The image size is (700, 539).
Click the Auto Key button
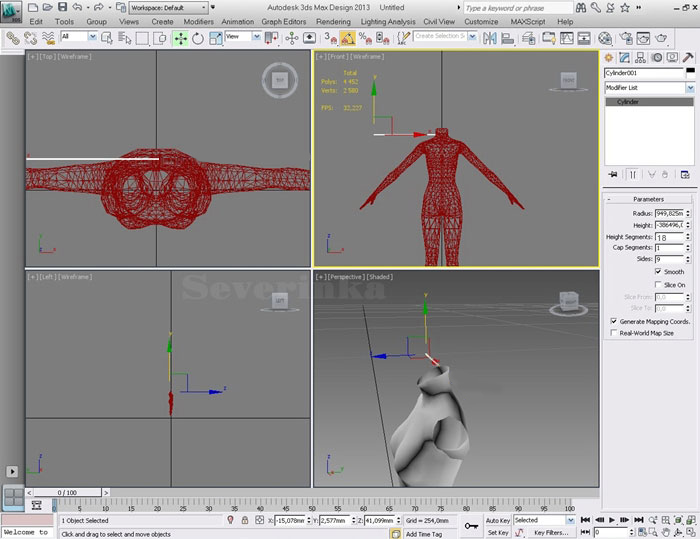click(x=498, y=520)
